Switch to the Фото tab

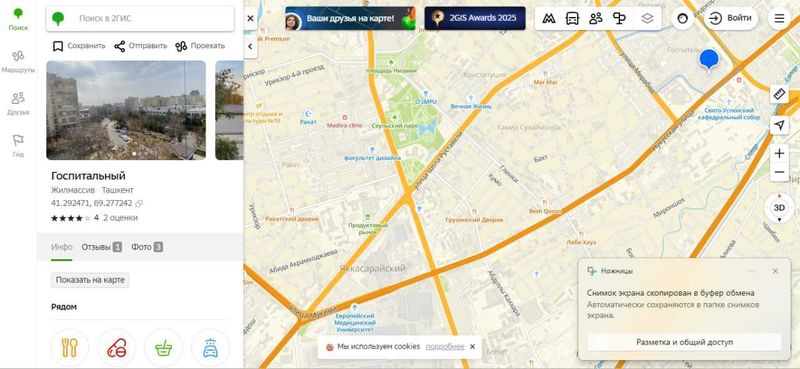tap(147, 247)
